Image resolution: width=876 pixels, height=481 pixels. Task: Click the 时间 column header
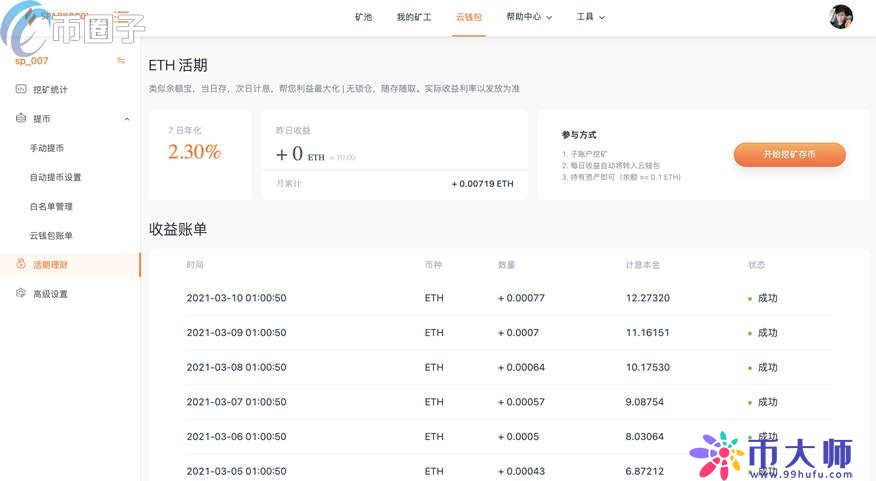coord(195,265)
